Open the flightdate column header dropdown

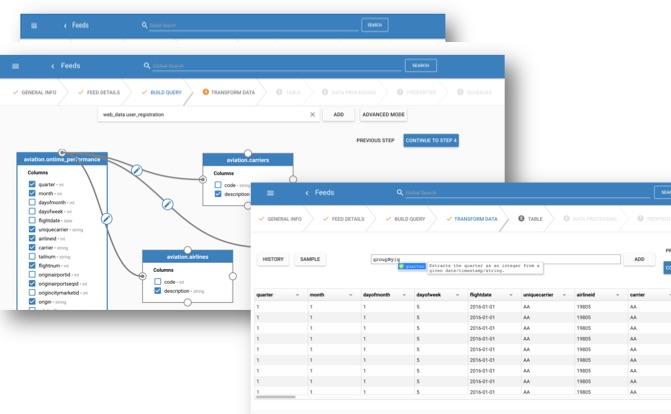click(x=511, y=295)
